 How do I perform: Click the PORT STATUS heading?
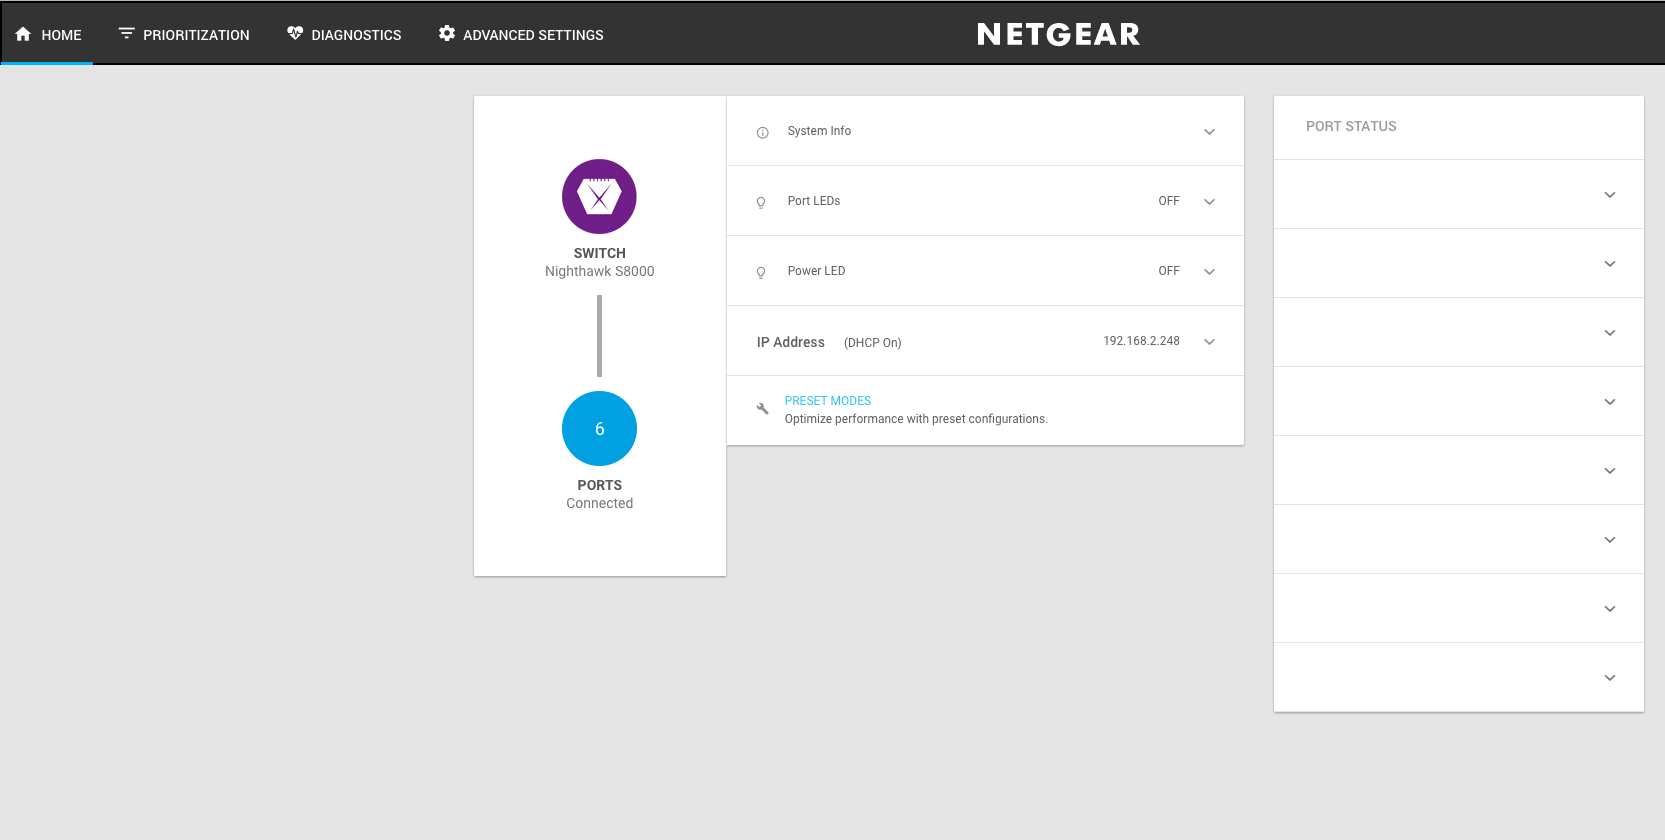coord(1351,126)
